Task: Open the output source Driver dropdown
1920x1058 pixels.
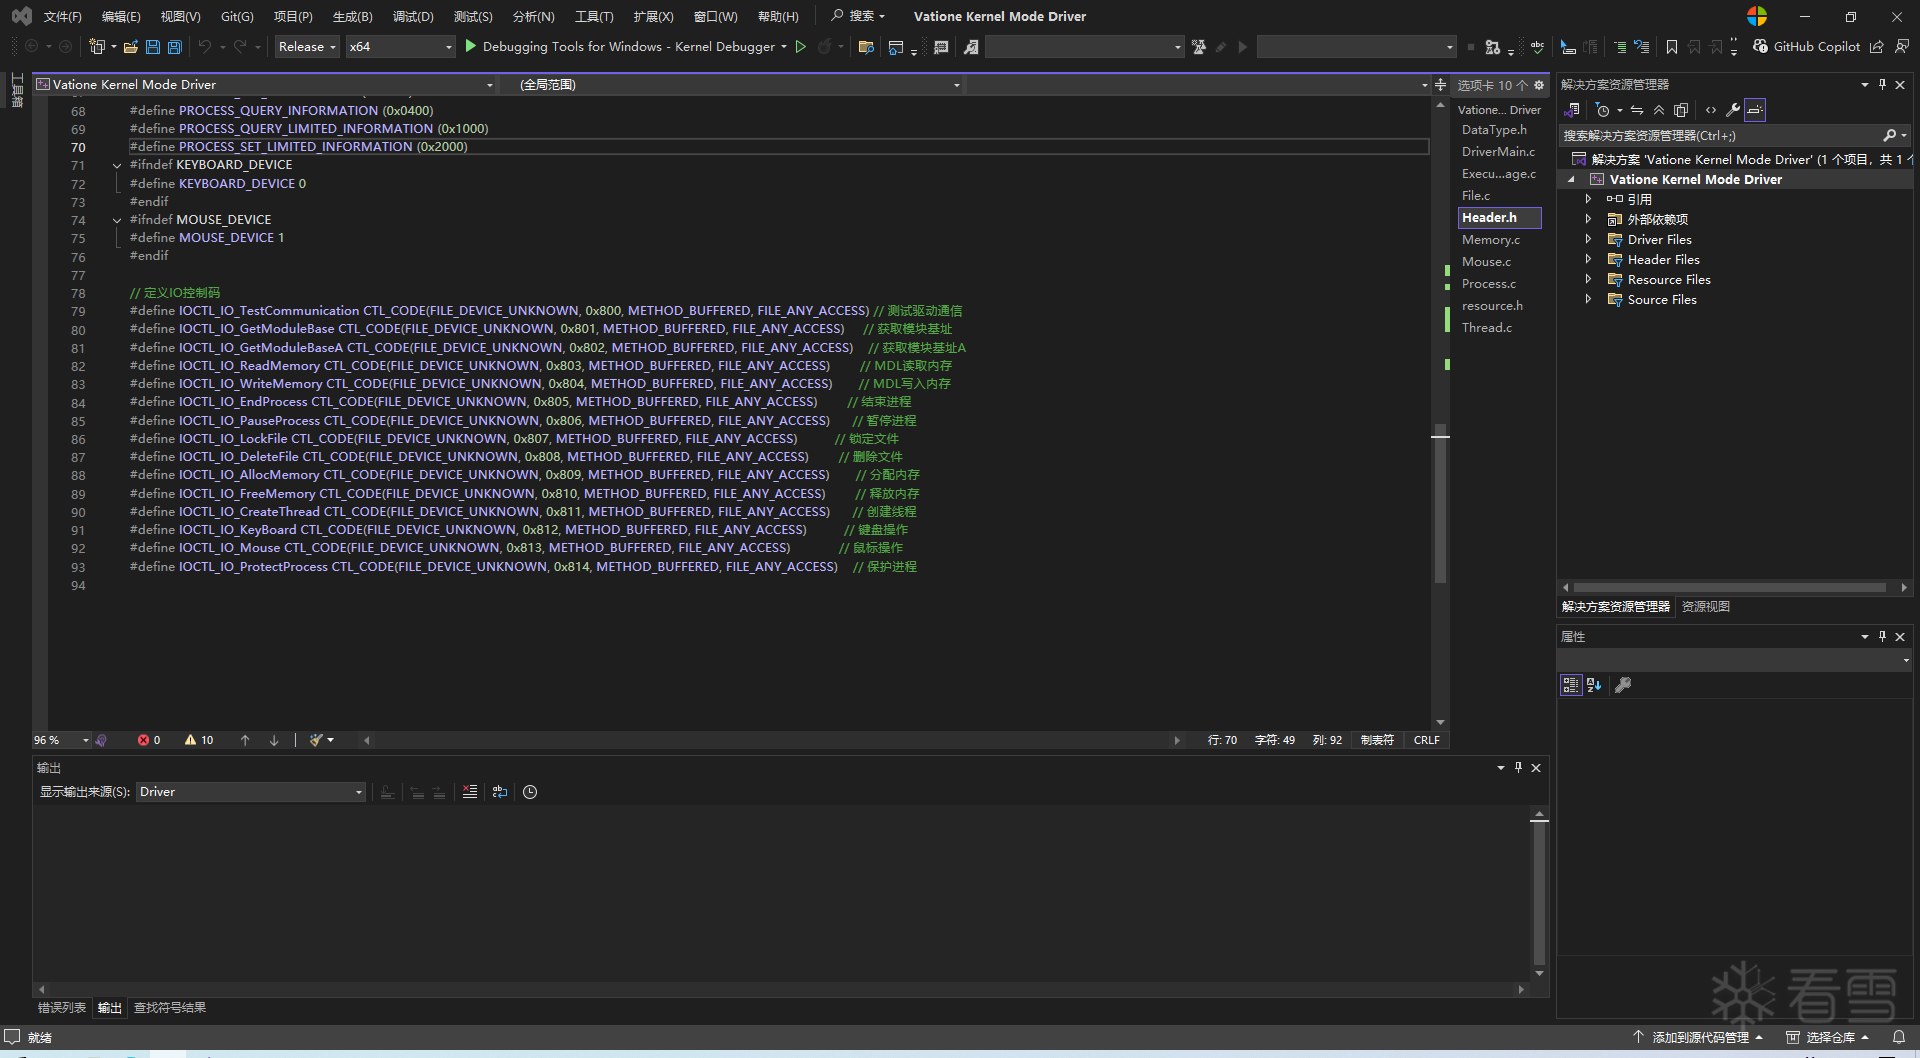Action: (251, 792)
